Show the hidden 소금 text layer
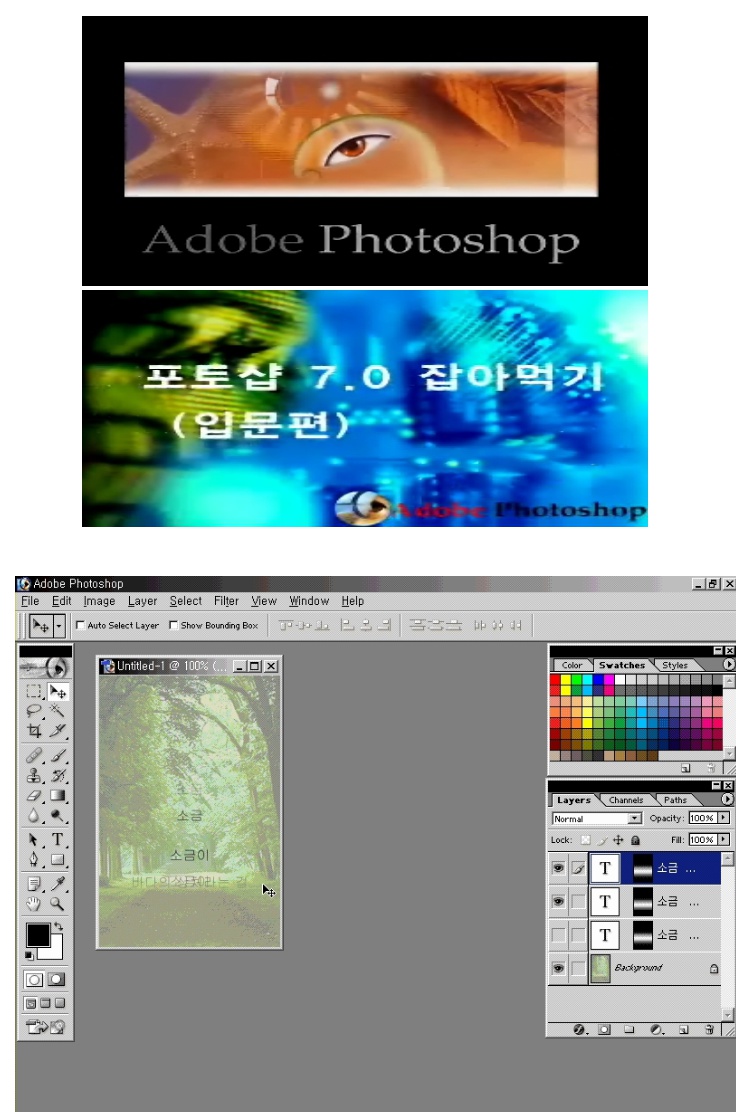The height and width of the screenshot is (1112, 736). [558, 935]
